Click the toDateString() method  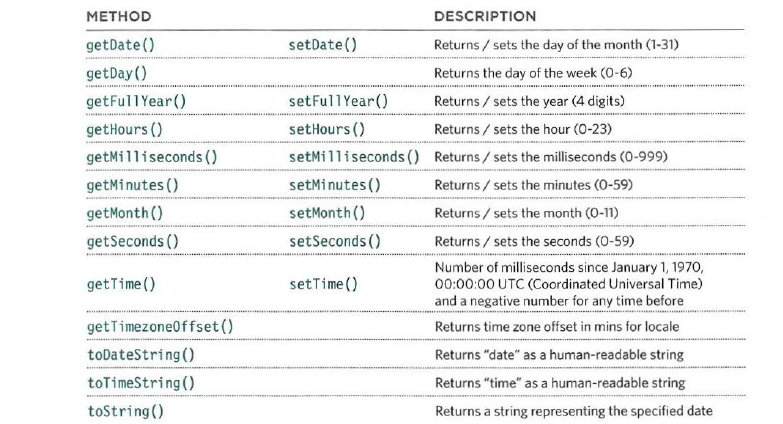click(141, 355)
